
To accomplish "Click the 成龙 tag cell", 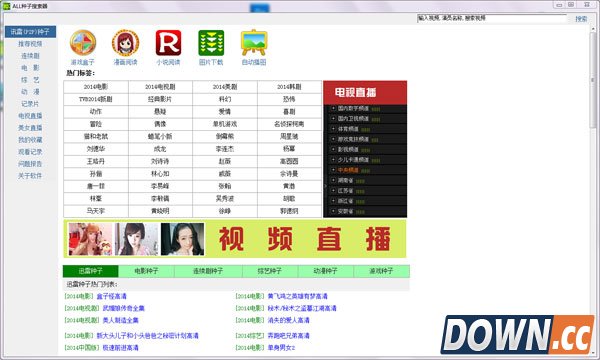I will [160, 149].
